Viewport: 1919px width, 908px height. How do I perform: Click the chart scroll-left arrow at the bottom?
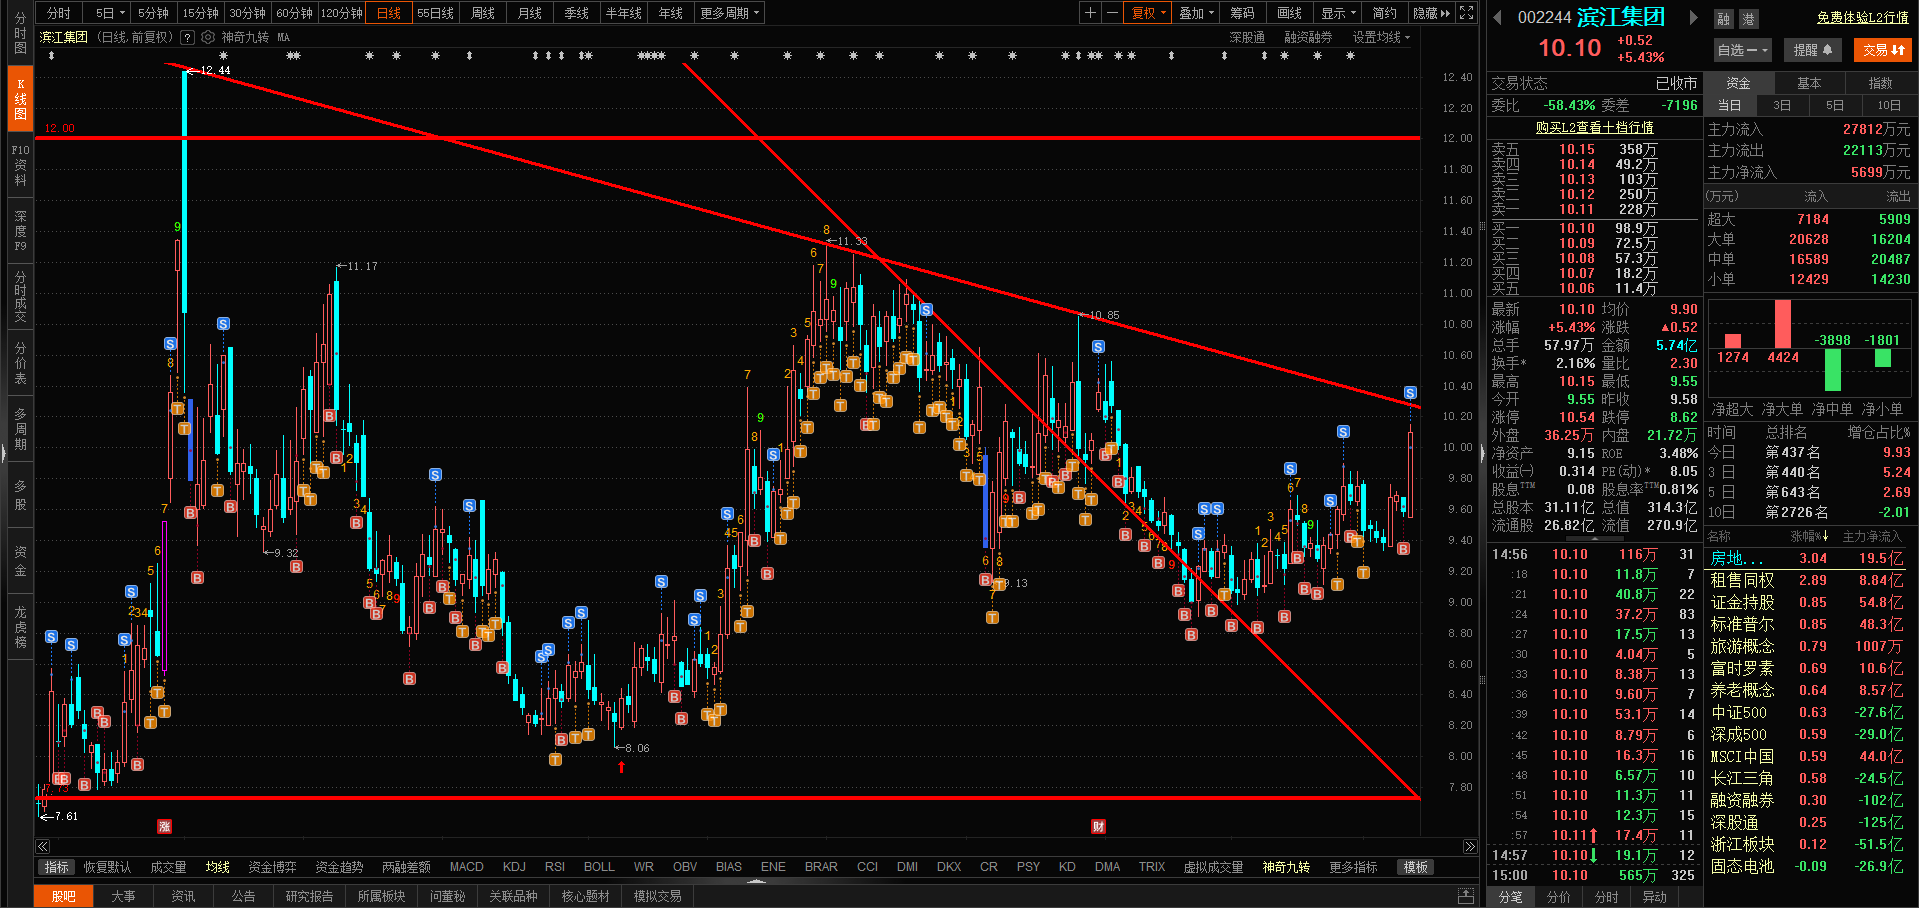point(43,846)
